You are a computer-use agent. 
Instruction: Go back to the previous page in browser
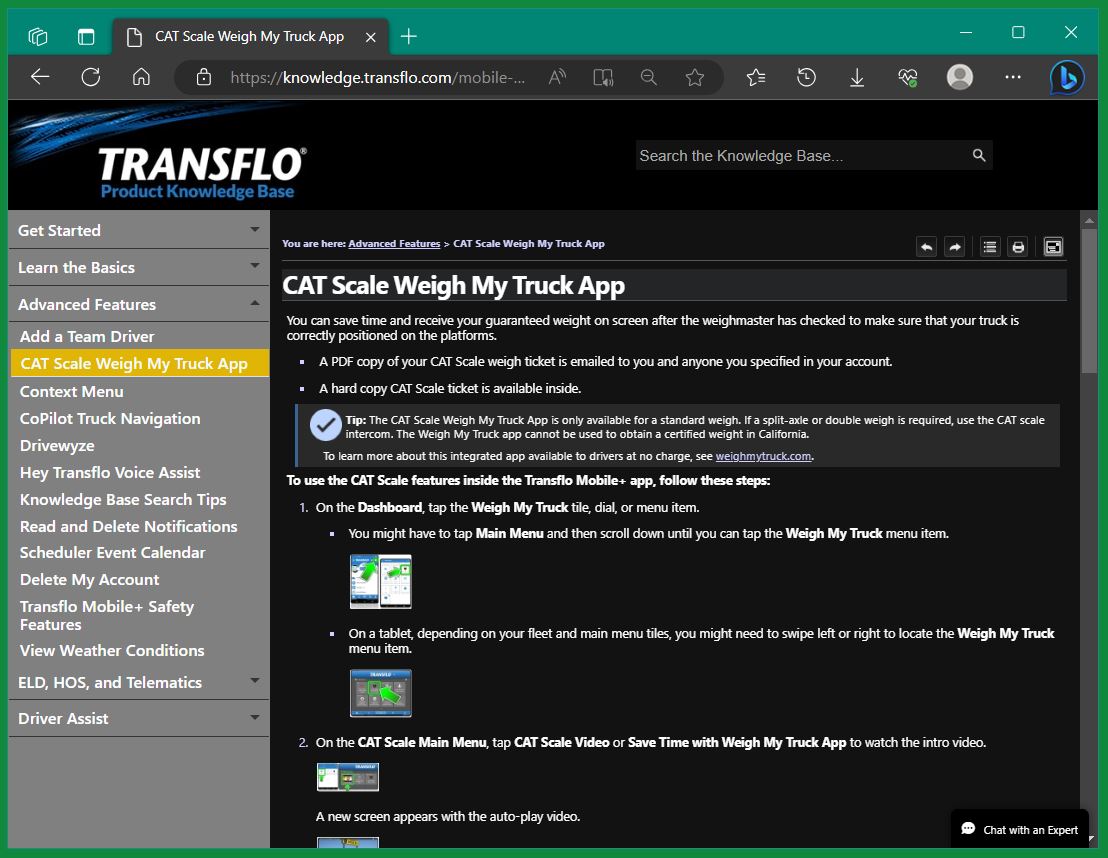pos(40,77)
